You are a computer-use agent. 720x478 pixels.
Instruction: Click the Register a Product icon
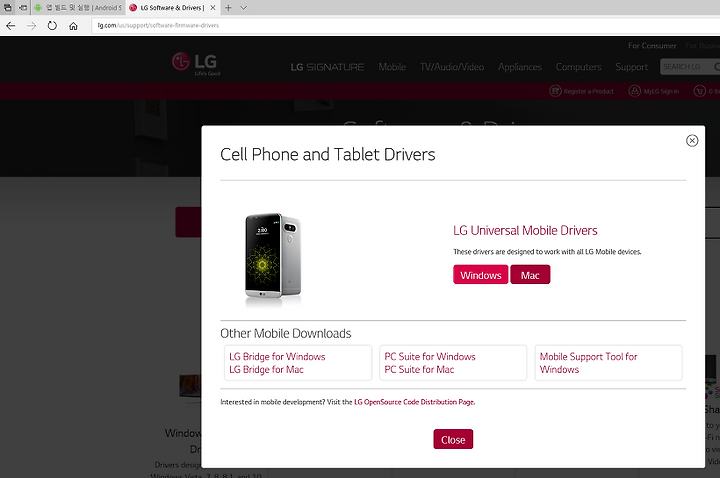coord(556,91)
